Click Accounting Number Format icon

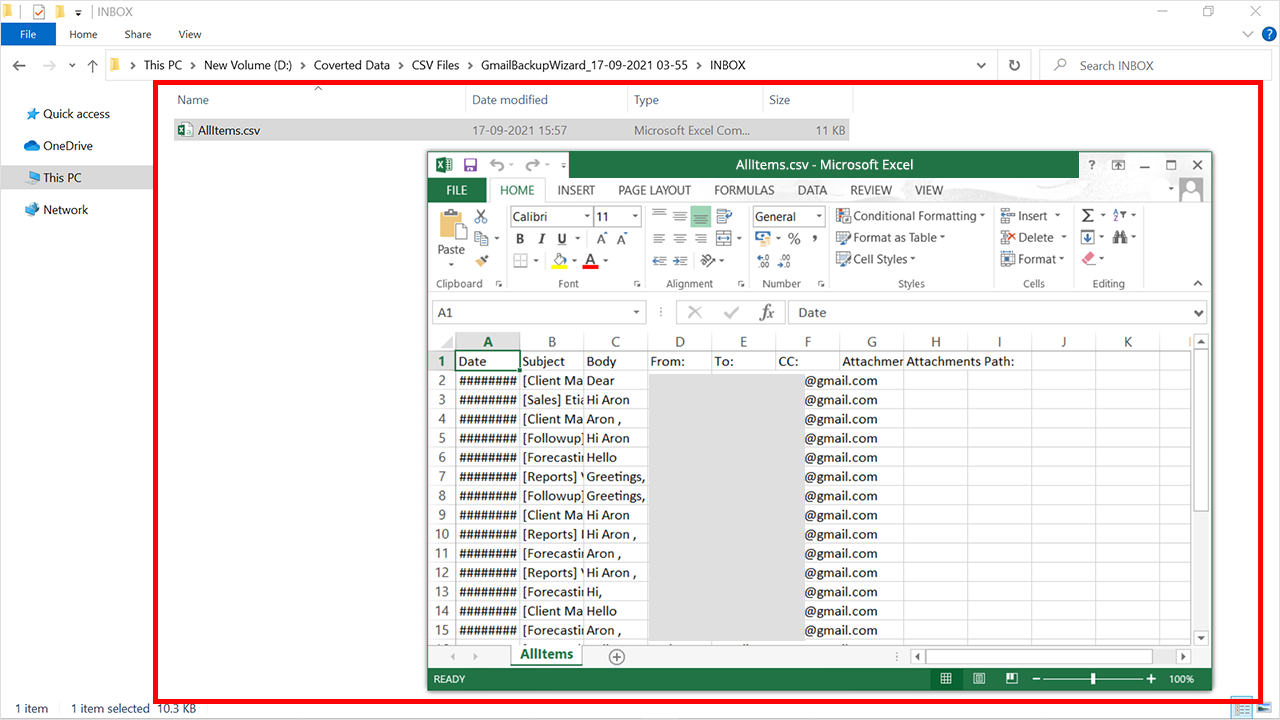[x=762, y=238]
